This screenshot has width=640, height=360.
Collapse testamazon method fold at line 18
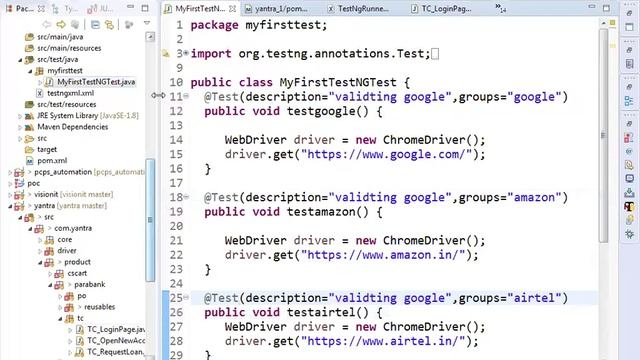[x=186, y=197]
